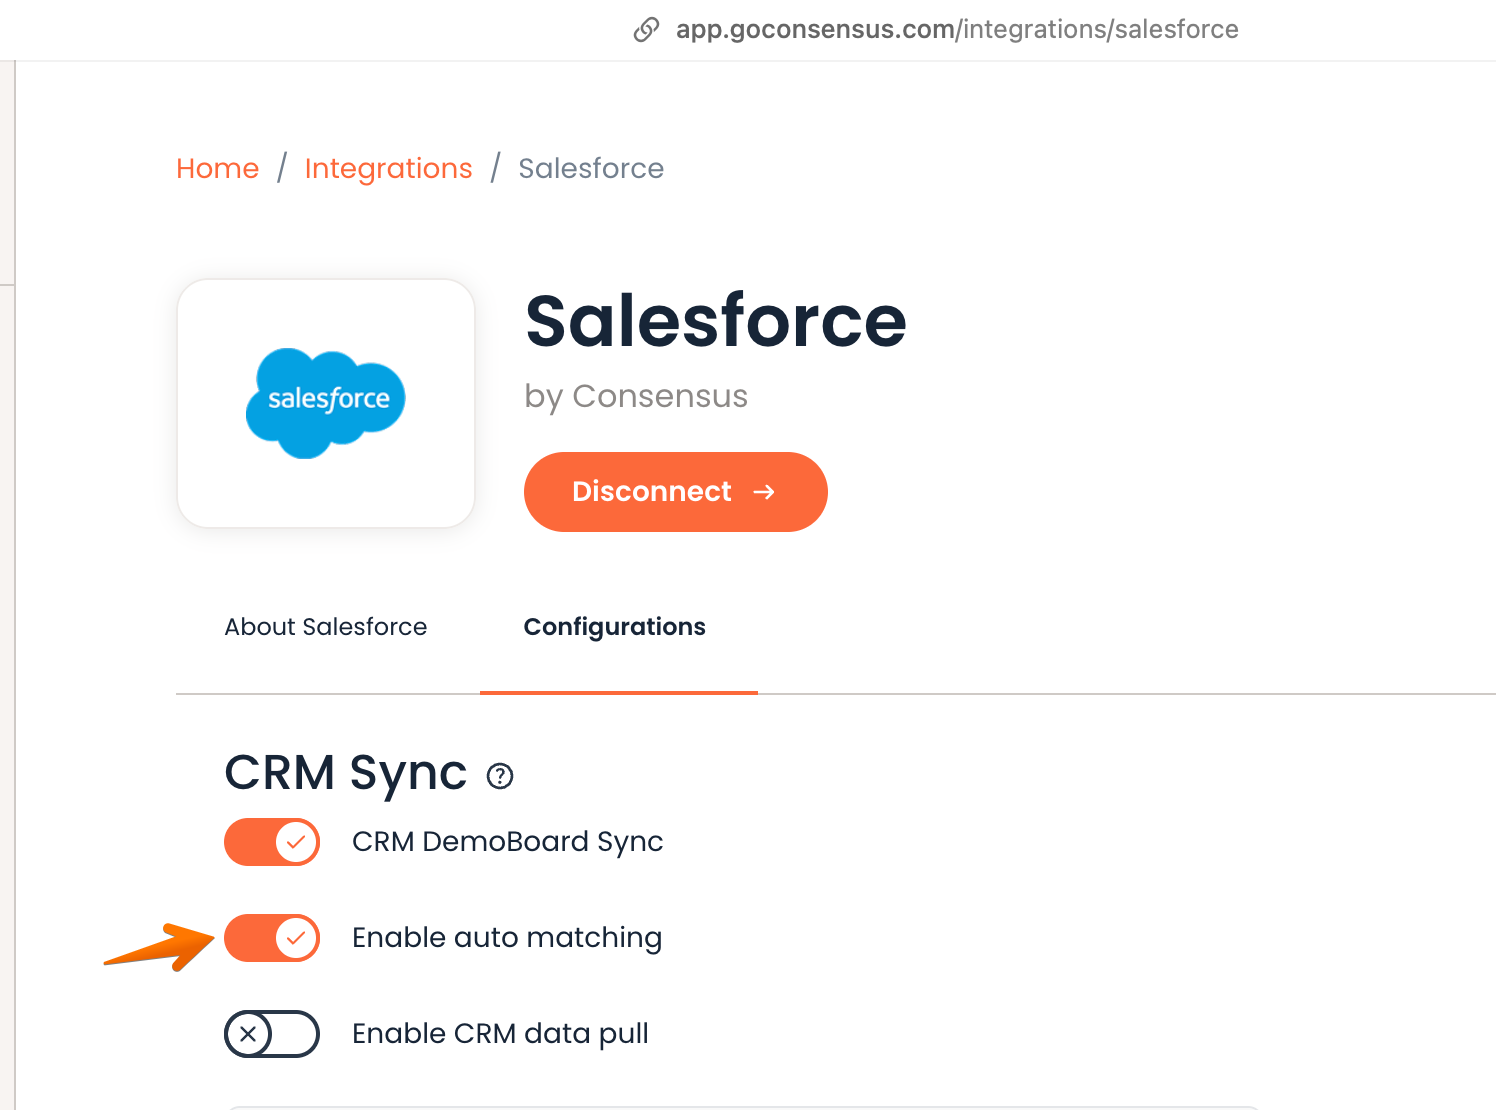Click the link icon beside the URL
The image size is (1496, 1110).
[646, 30]
